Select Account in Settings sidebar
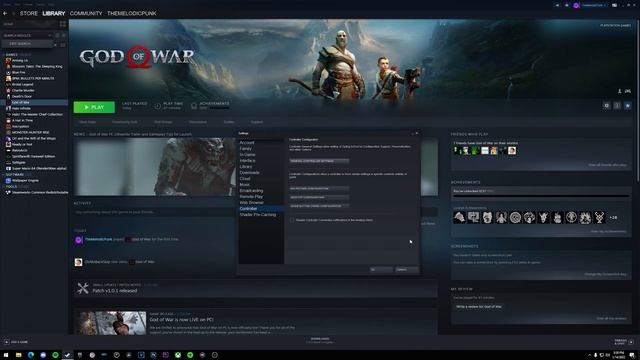640x360 pixels. (247, 143)
